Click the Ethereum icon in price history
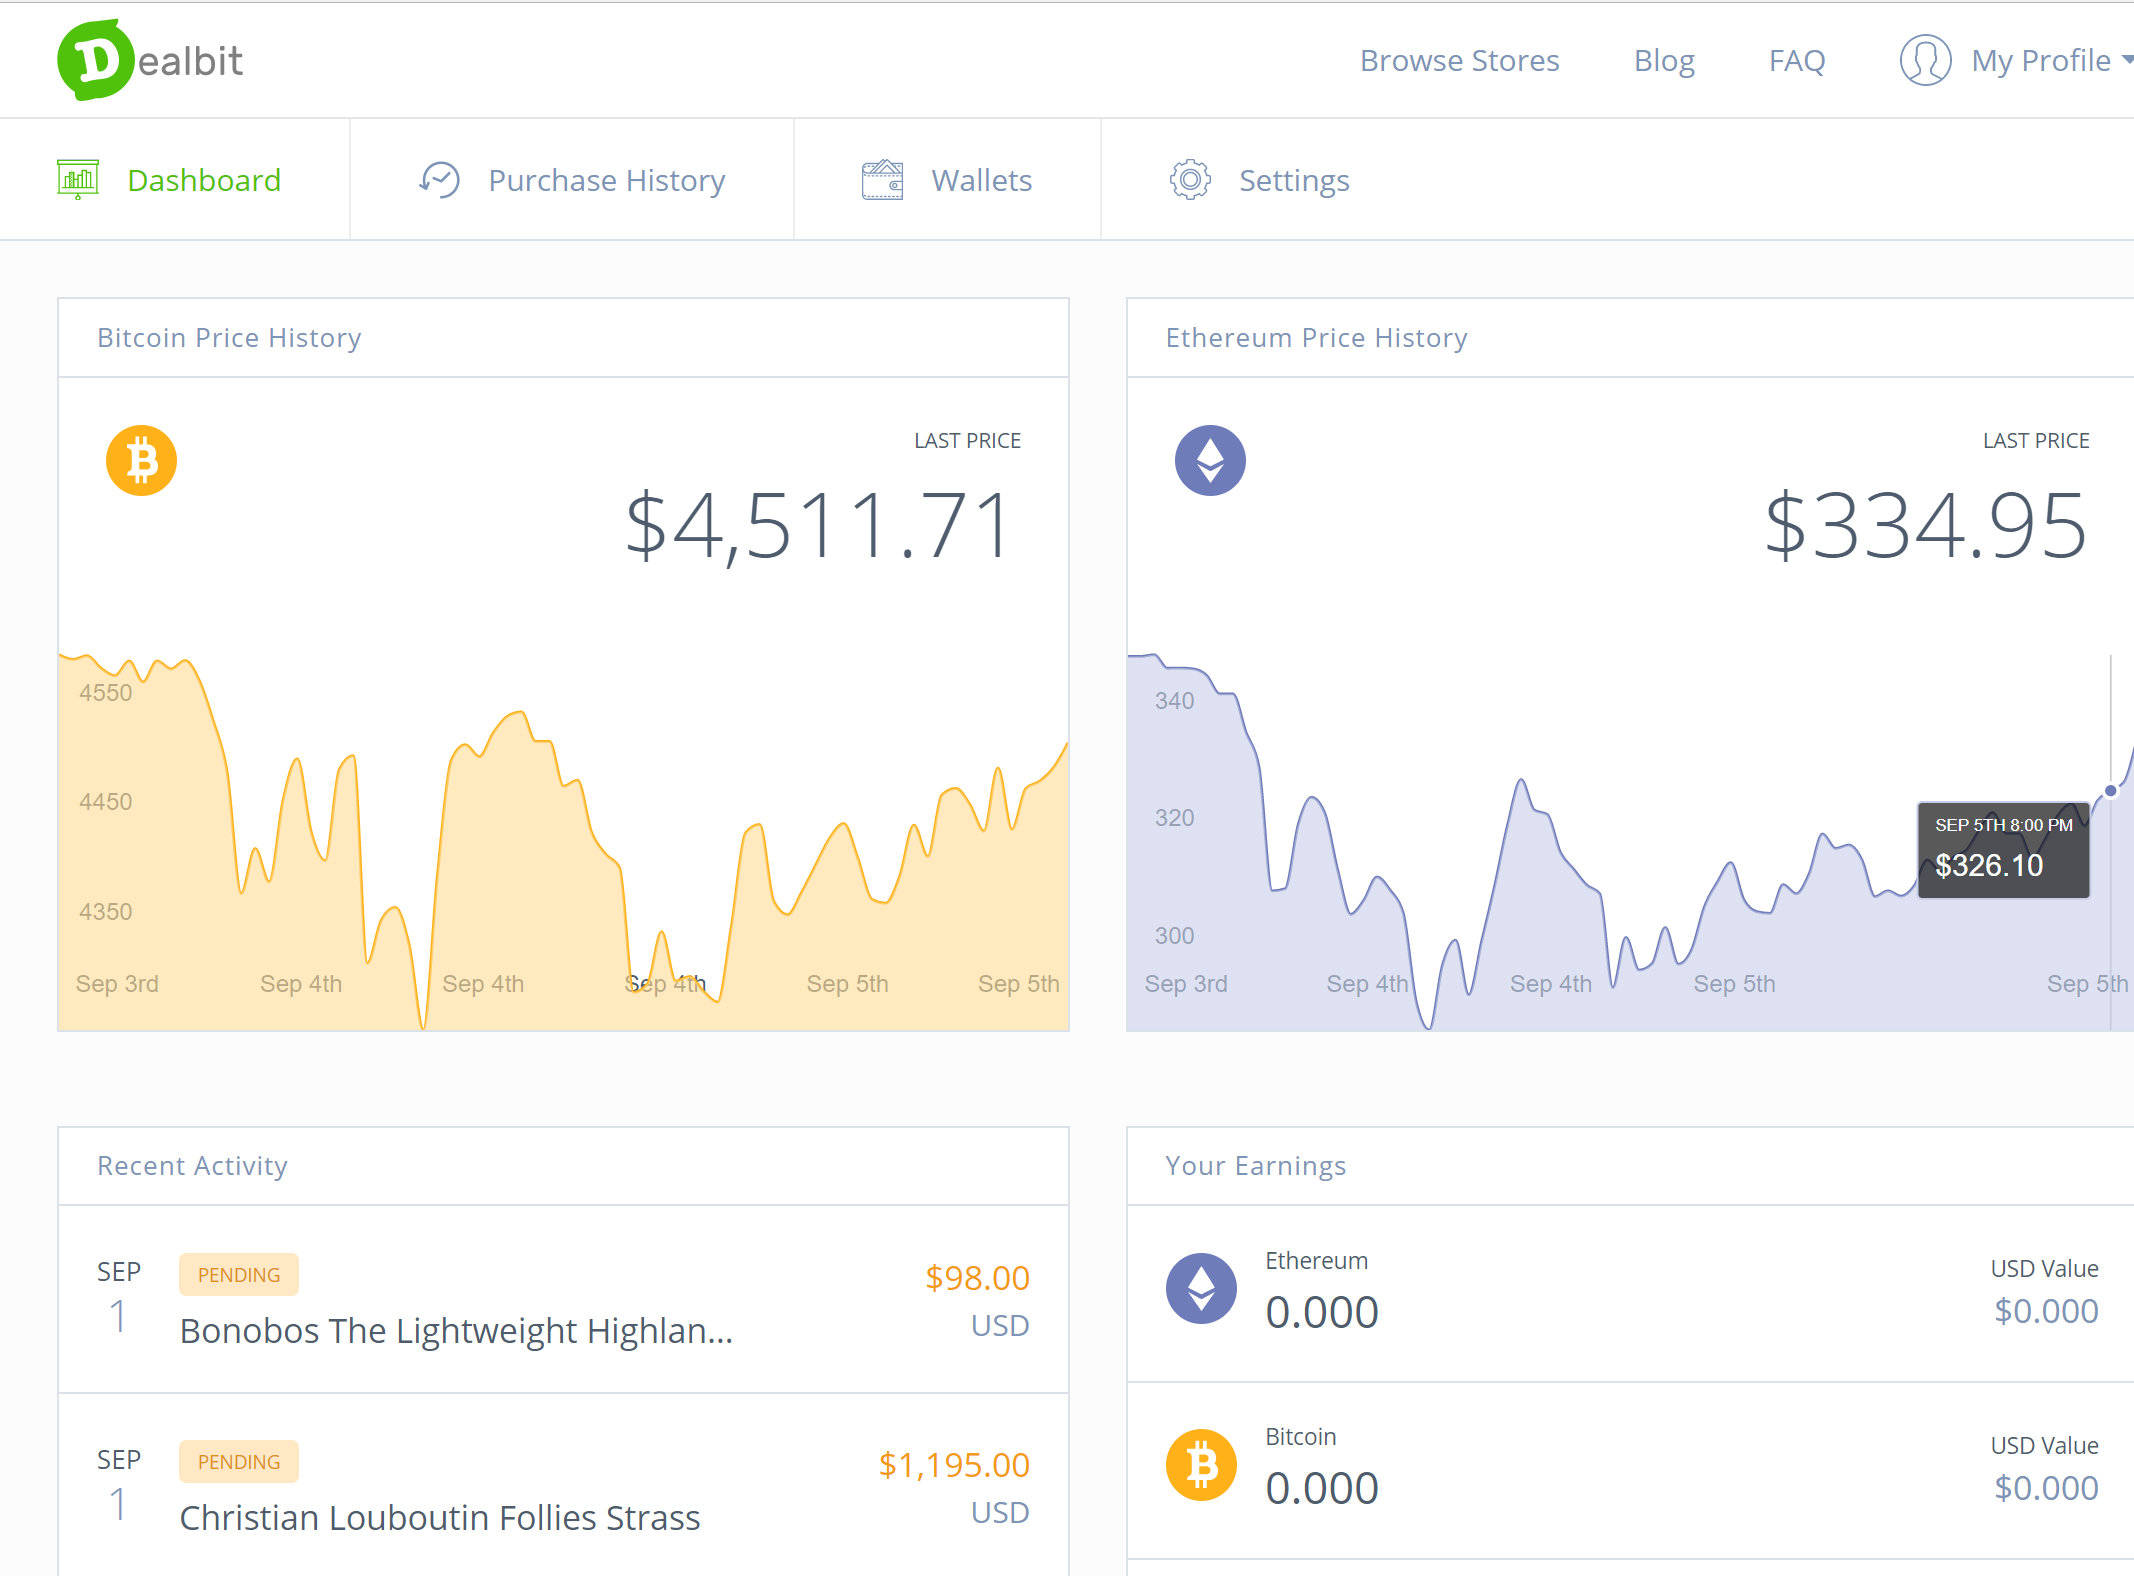This screenshot has width=2134, height=1576. click(1210, 461)
